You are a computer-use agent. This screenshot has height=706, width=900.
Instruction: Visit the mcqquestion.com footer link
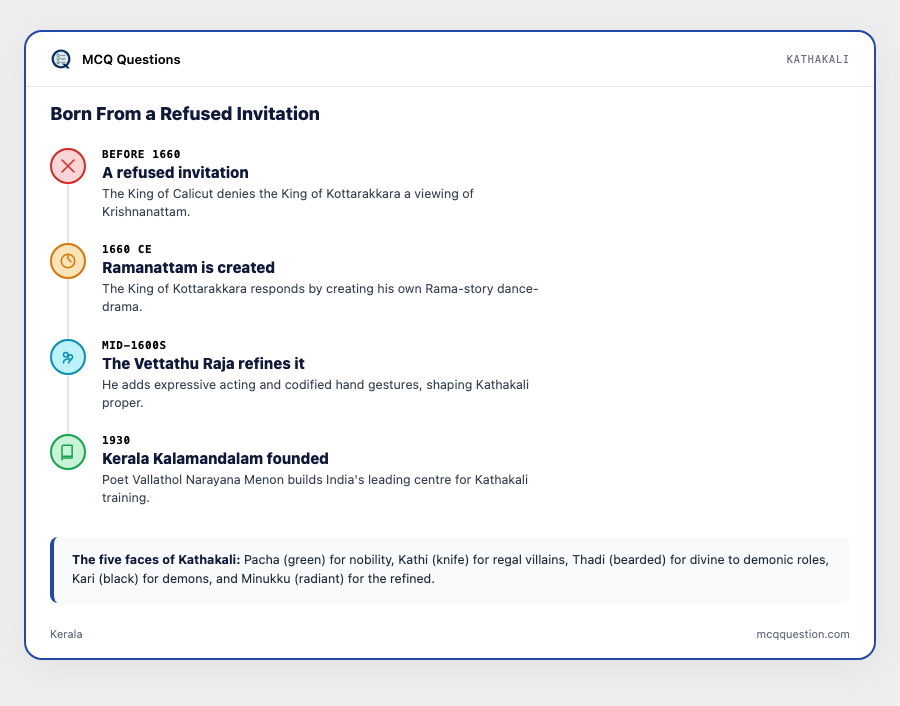(802, 634)
